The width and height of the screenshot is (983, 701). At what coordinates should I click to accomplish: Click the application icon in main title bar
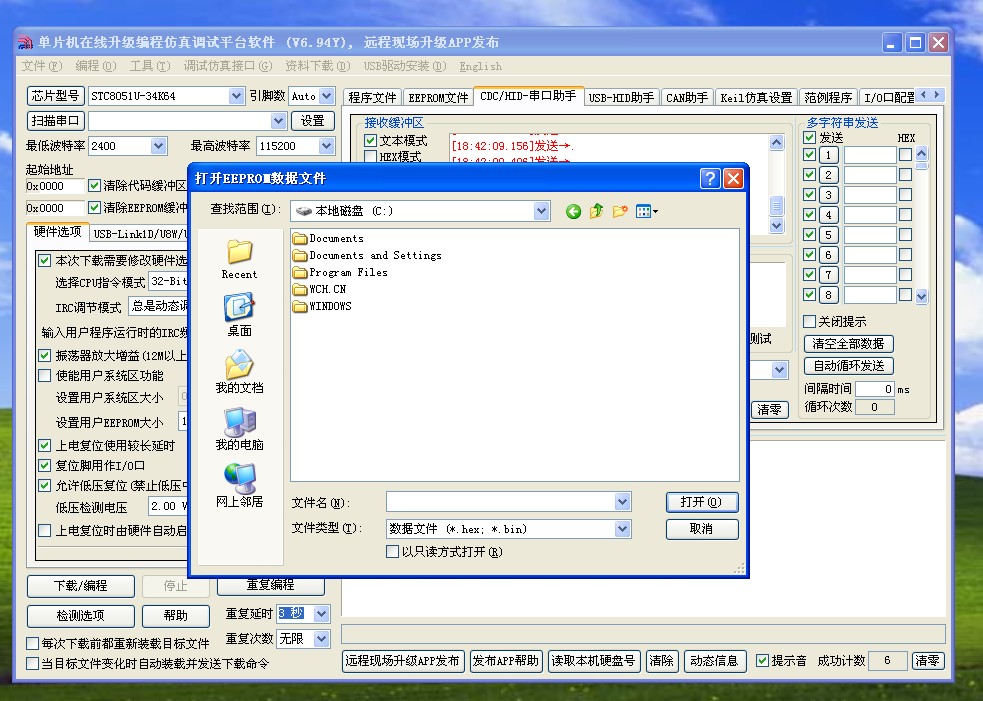pyautogui.click(x=25, y=43)
